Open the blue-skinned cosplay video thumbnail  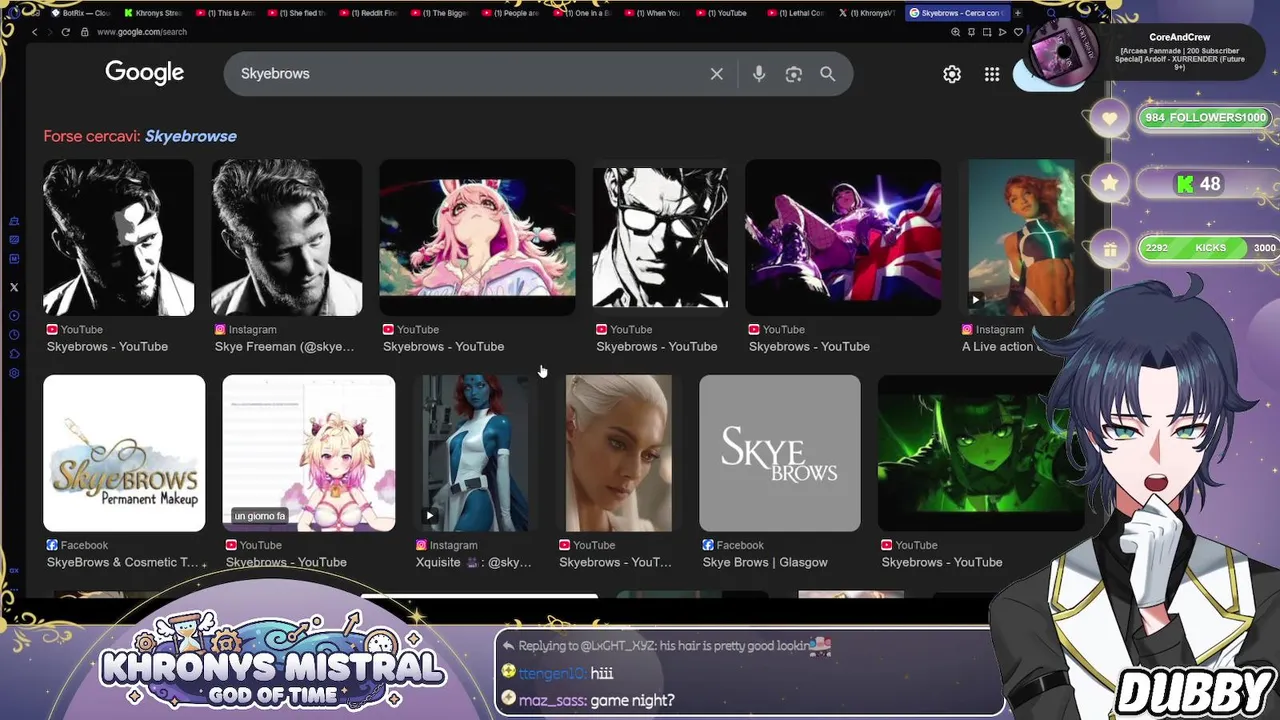click(x=475, y=453)
